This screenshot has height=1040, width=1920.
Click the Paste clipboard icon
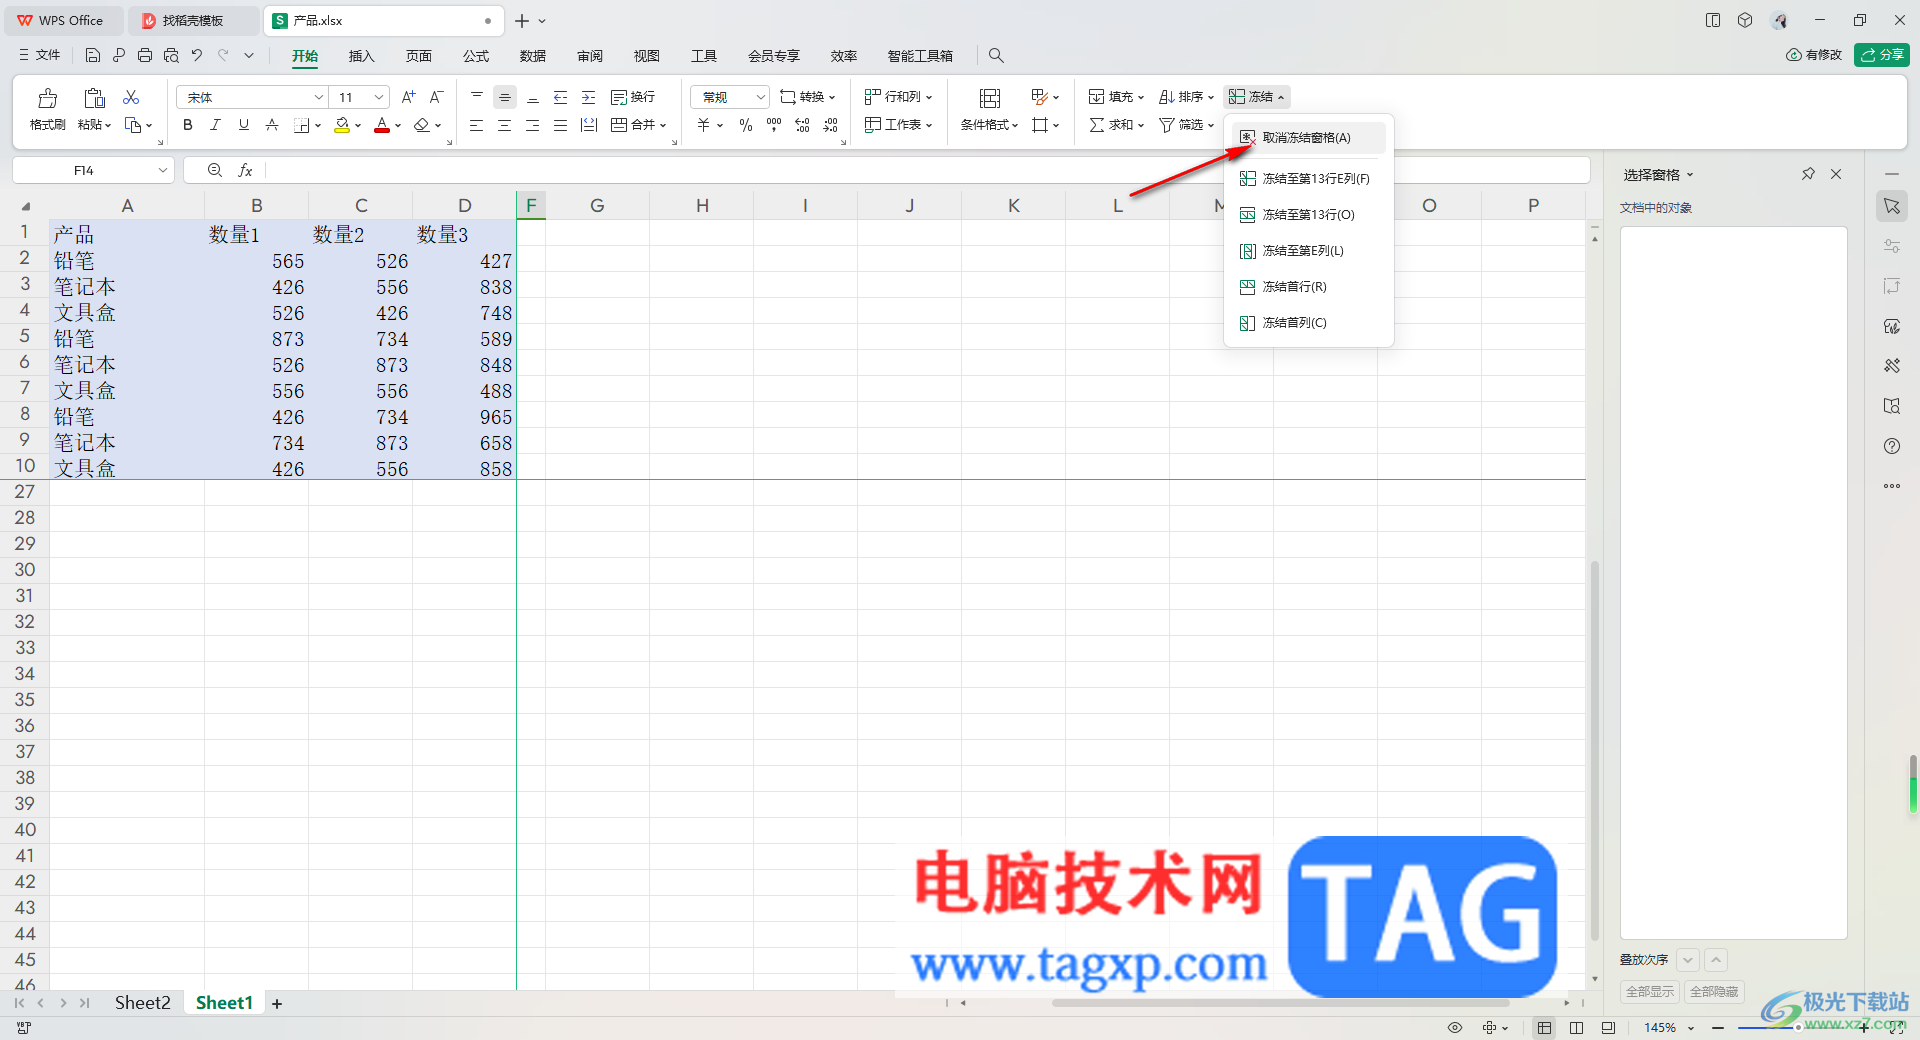pyautogui.click(x=94, y=98)
